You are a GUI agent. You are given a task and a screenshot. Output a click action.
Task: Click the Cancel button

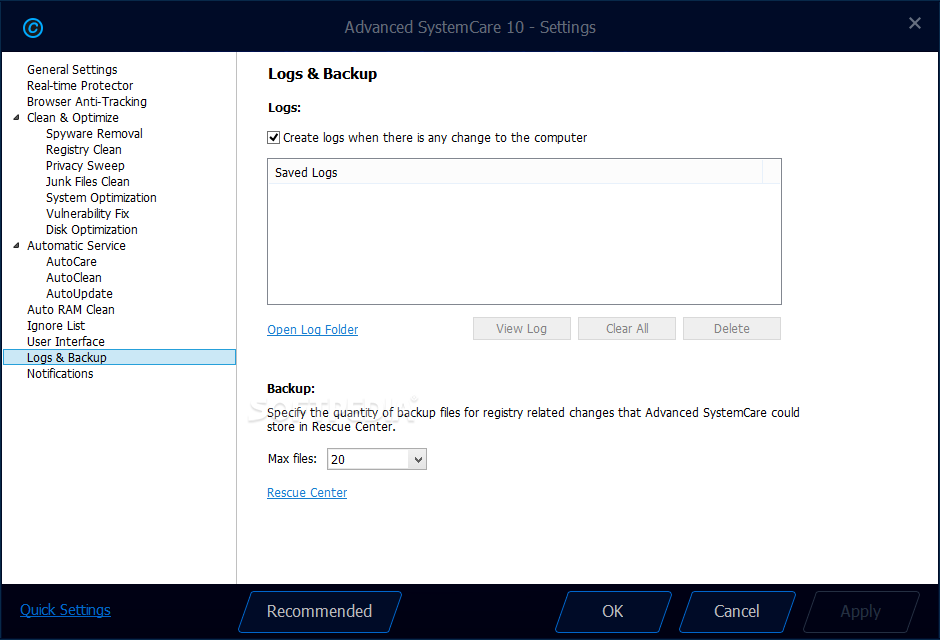(737, 611)
